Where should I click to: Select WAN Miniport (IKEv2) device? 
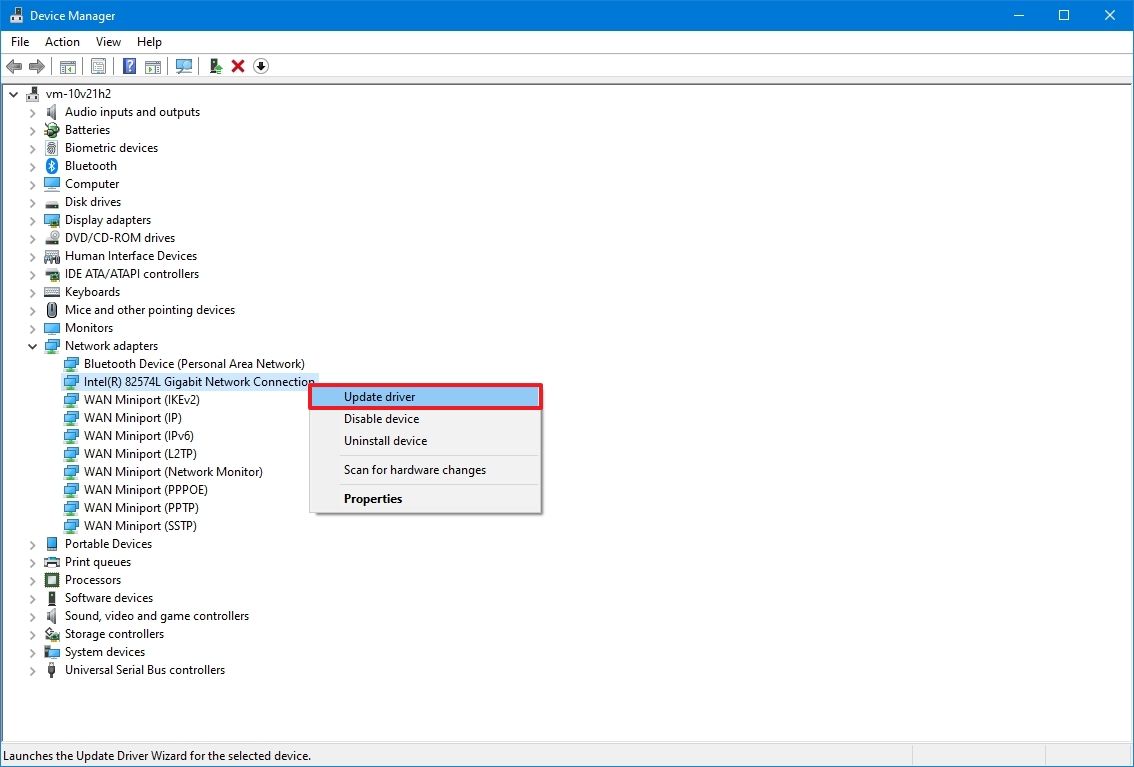tap(139, 400)
